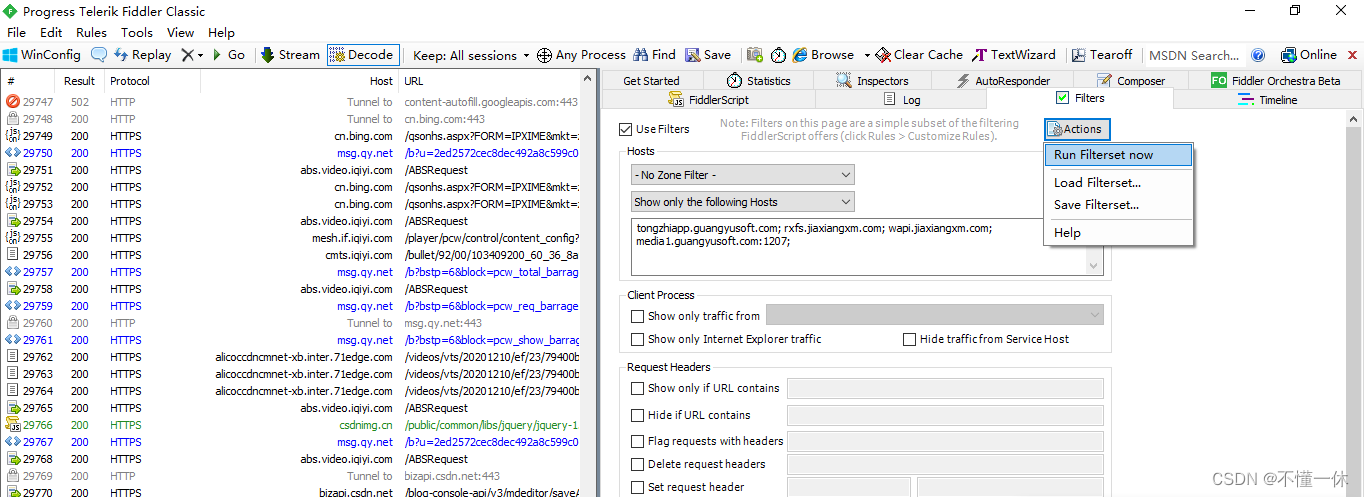Enable Hide if URL contains checkbox
Screen dimensions: 1364x497
(638, 415)
